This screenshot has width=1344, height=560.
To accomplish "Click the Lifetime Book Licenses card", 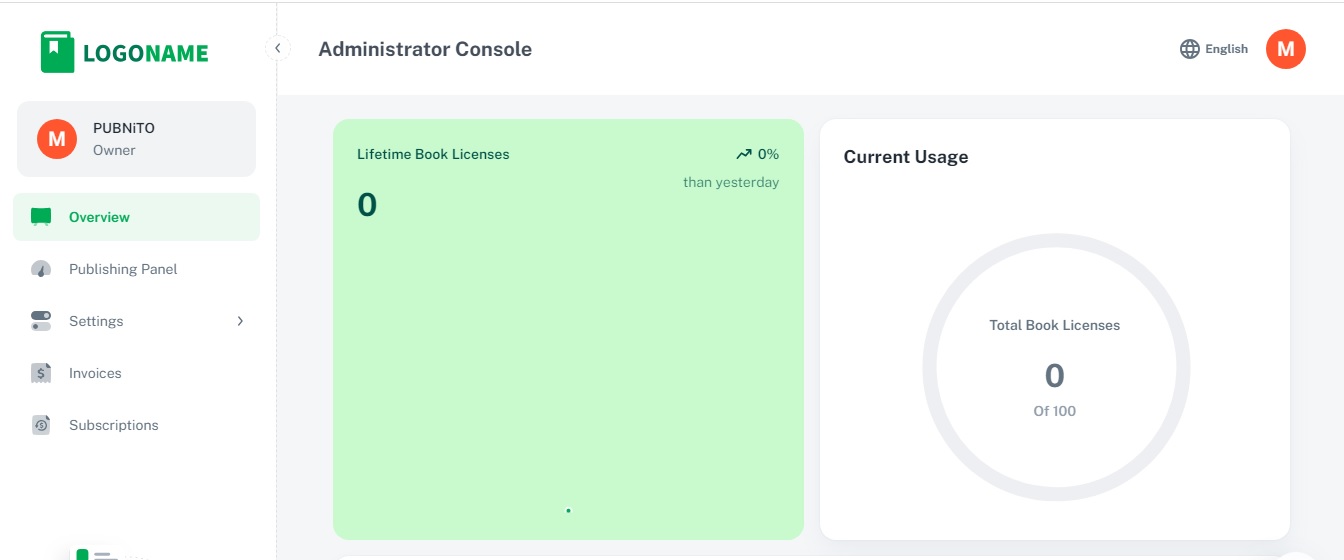I will click(x=568, y=329).
